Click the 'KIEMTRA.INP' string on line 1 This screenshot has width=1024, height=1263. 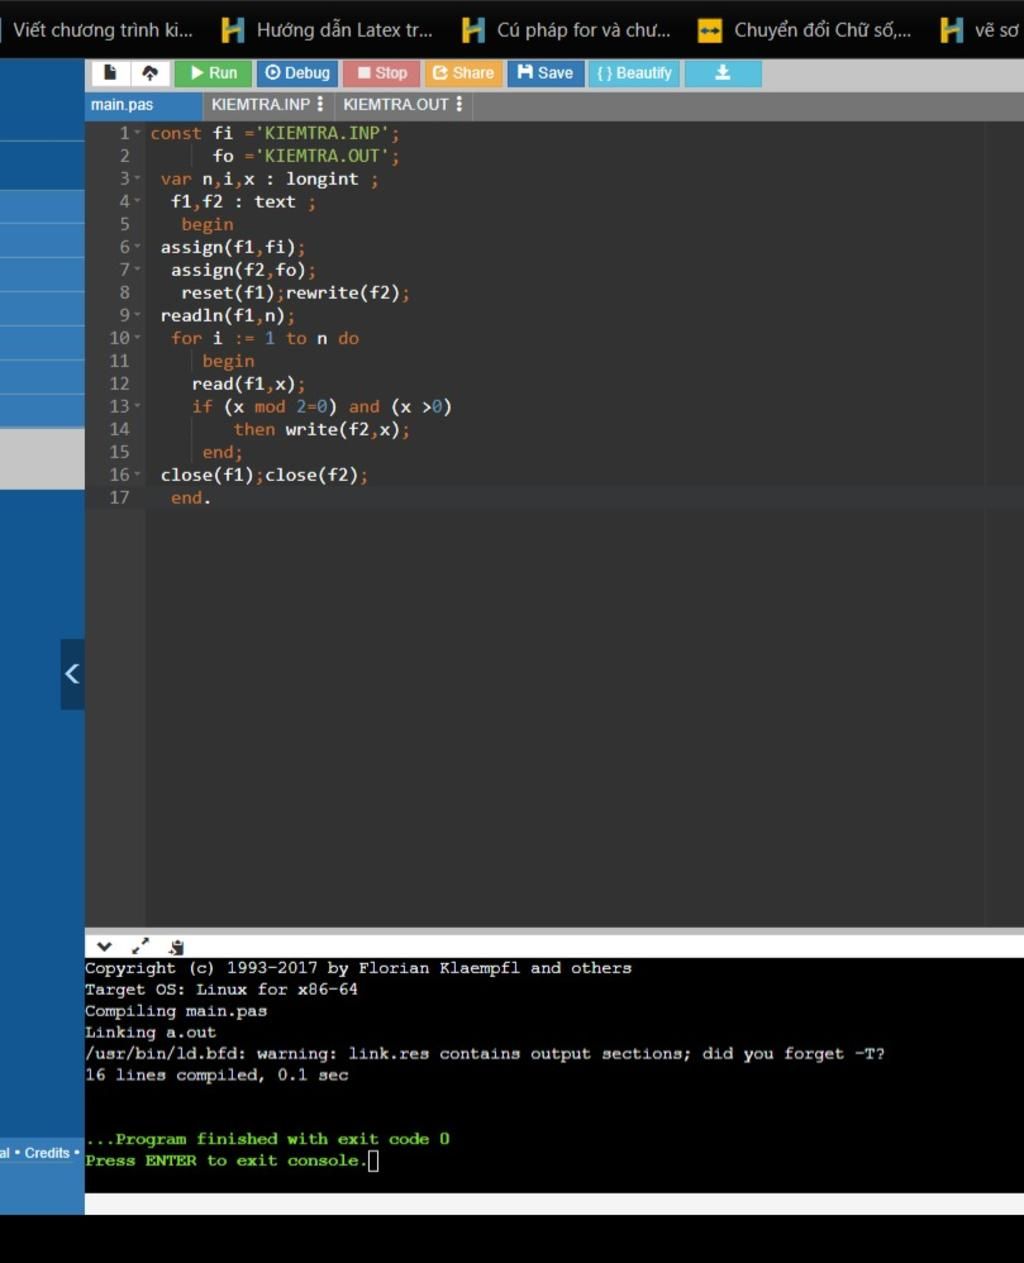coord(322,133)
